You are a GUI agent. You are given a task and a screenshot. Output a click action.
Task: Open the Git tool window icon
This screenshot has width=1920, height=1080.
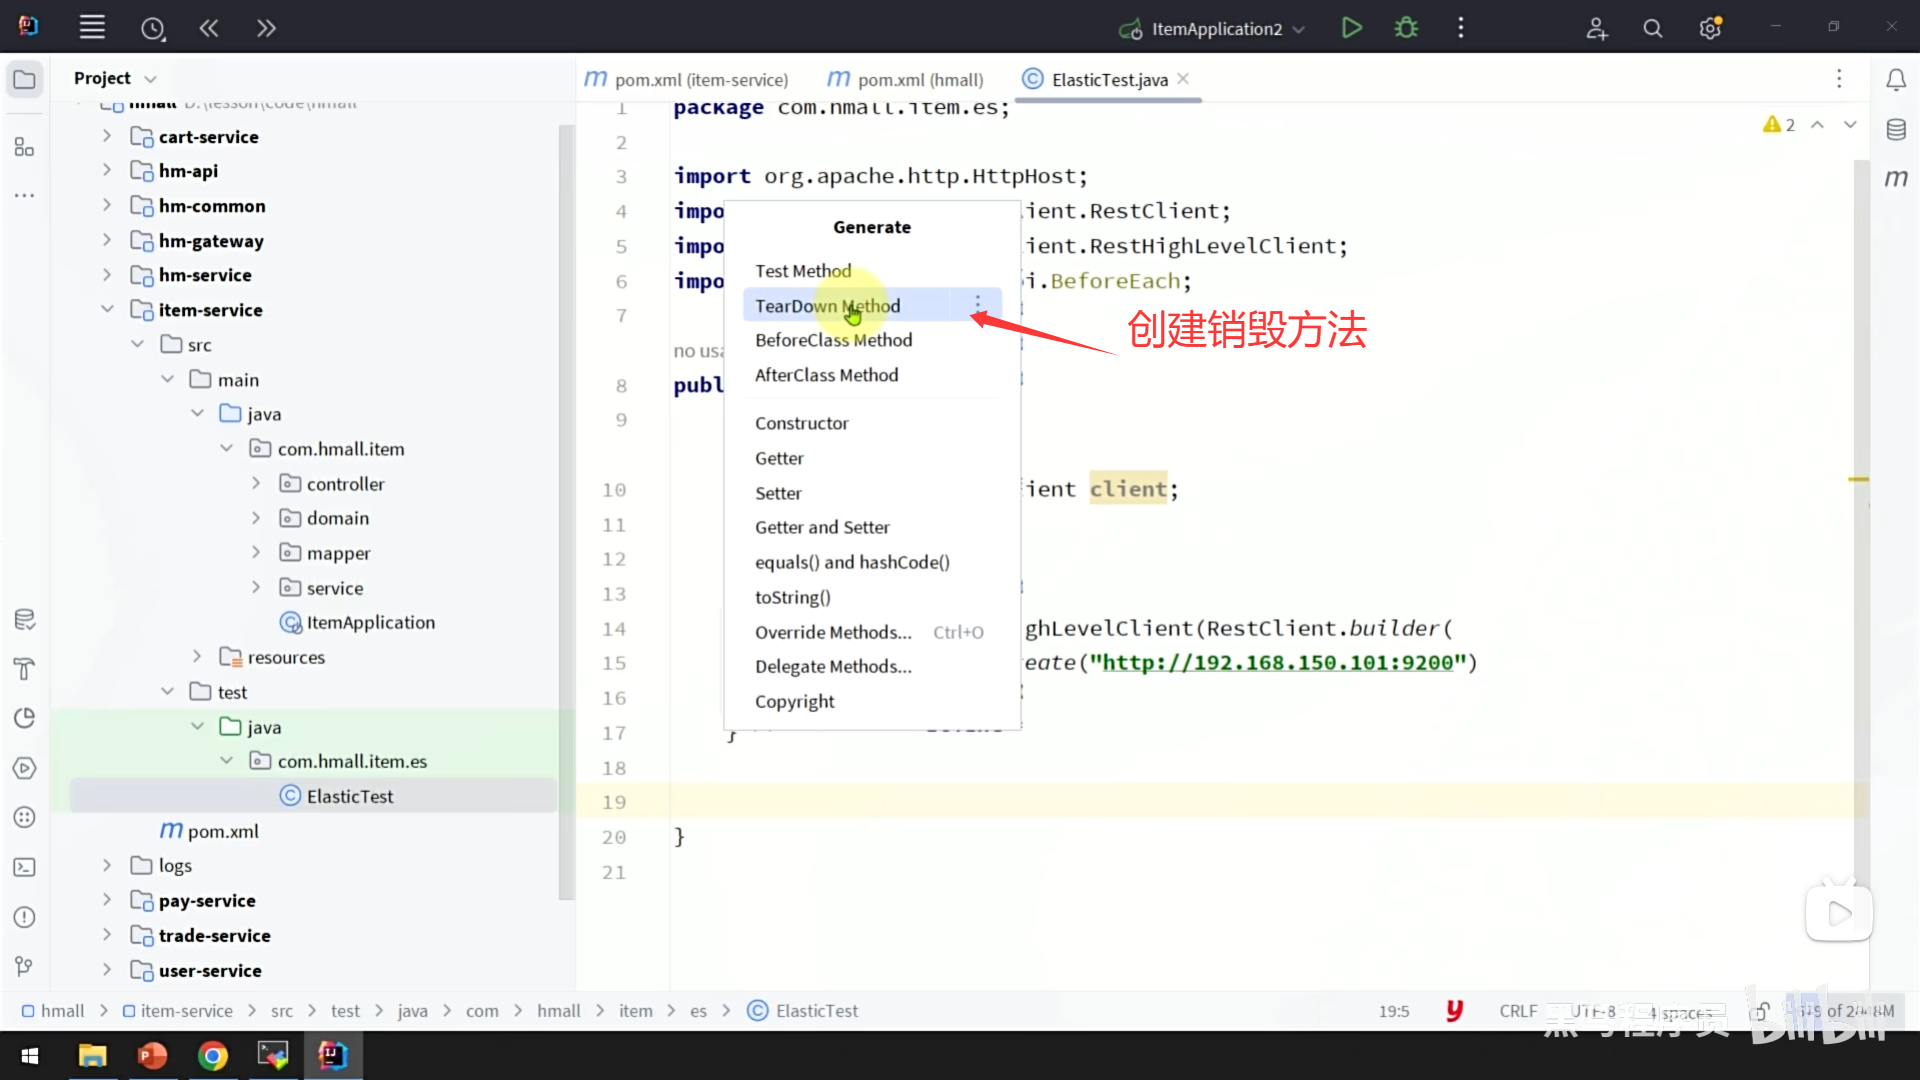24,966
